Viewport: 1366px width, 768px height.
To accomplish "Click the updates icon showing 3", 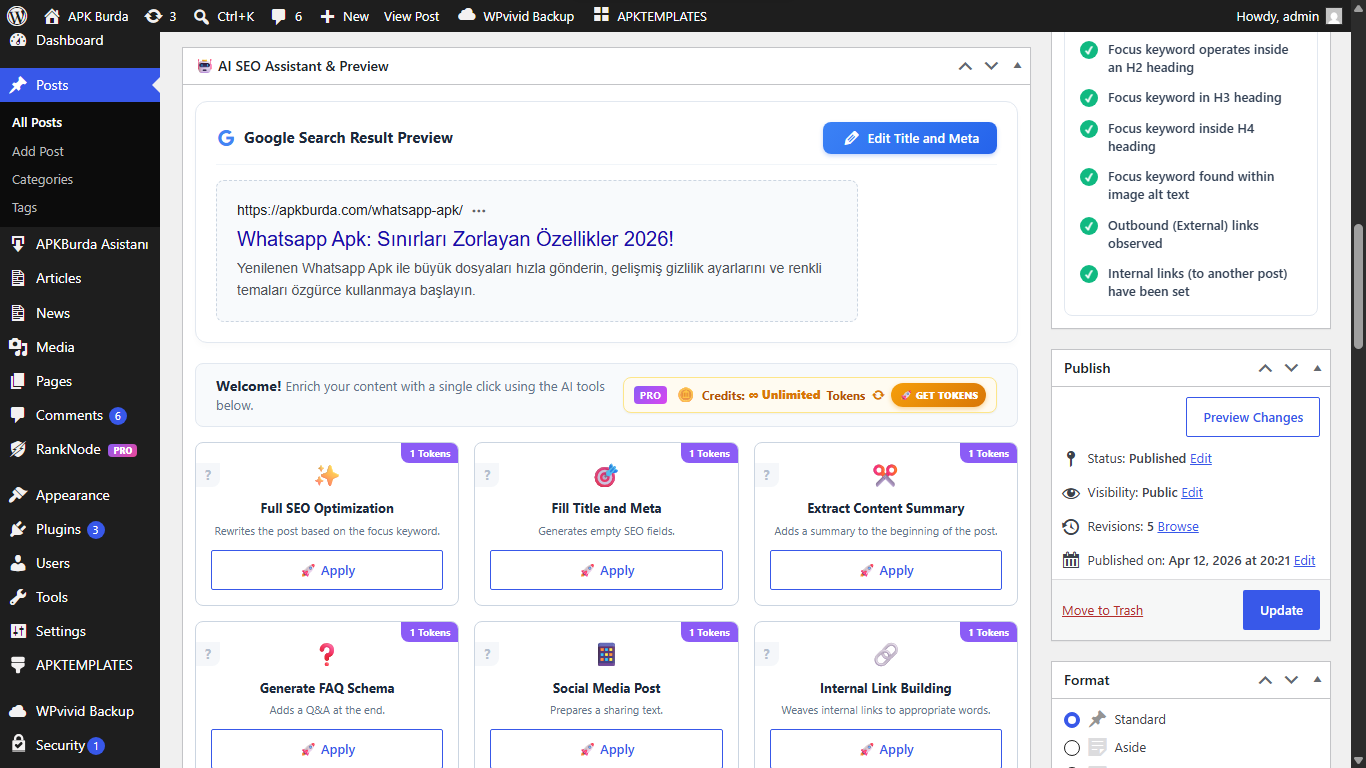I will pyautogui.click(x=160, y=16).
